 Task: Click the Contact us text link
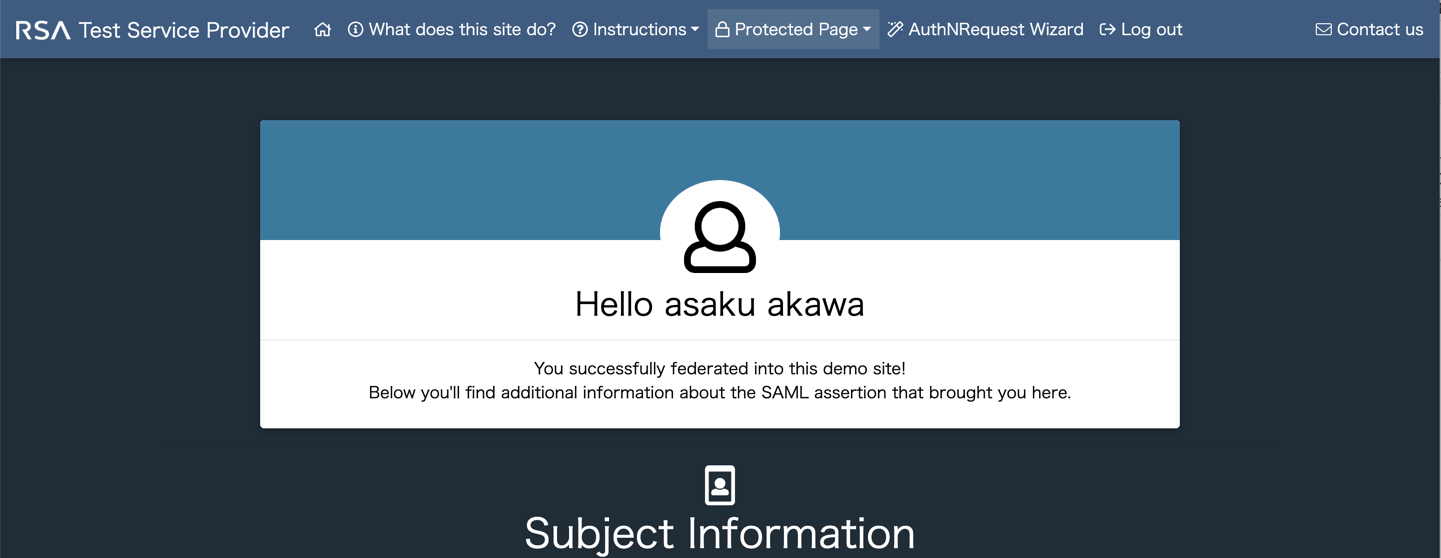1379,30
